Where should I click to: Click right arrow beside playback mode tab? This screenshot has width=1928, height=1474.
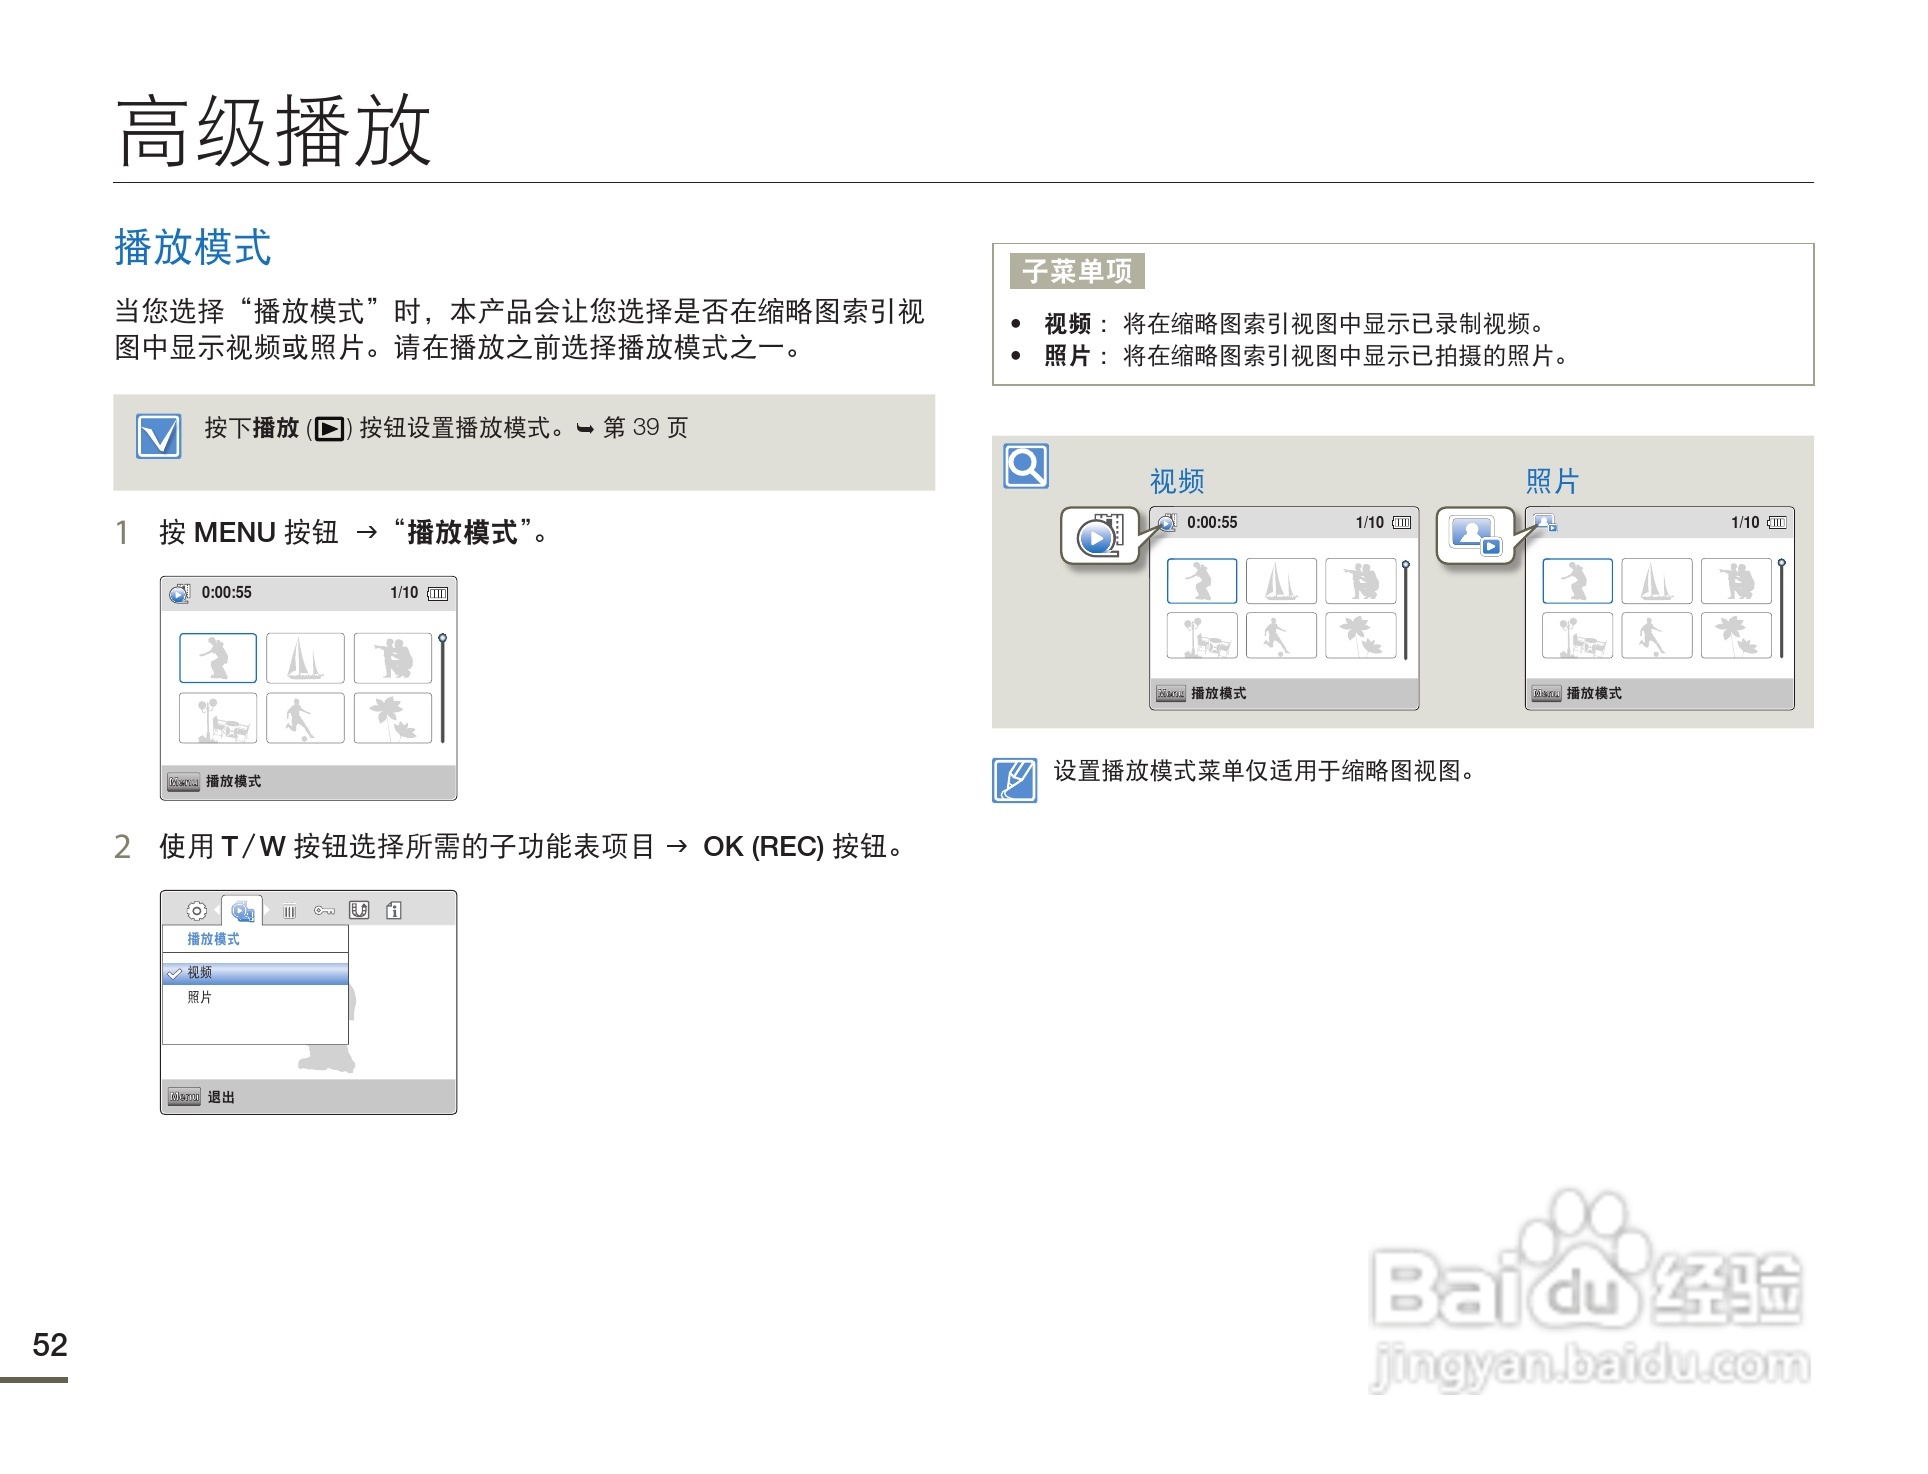point(267,910)
